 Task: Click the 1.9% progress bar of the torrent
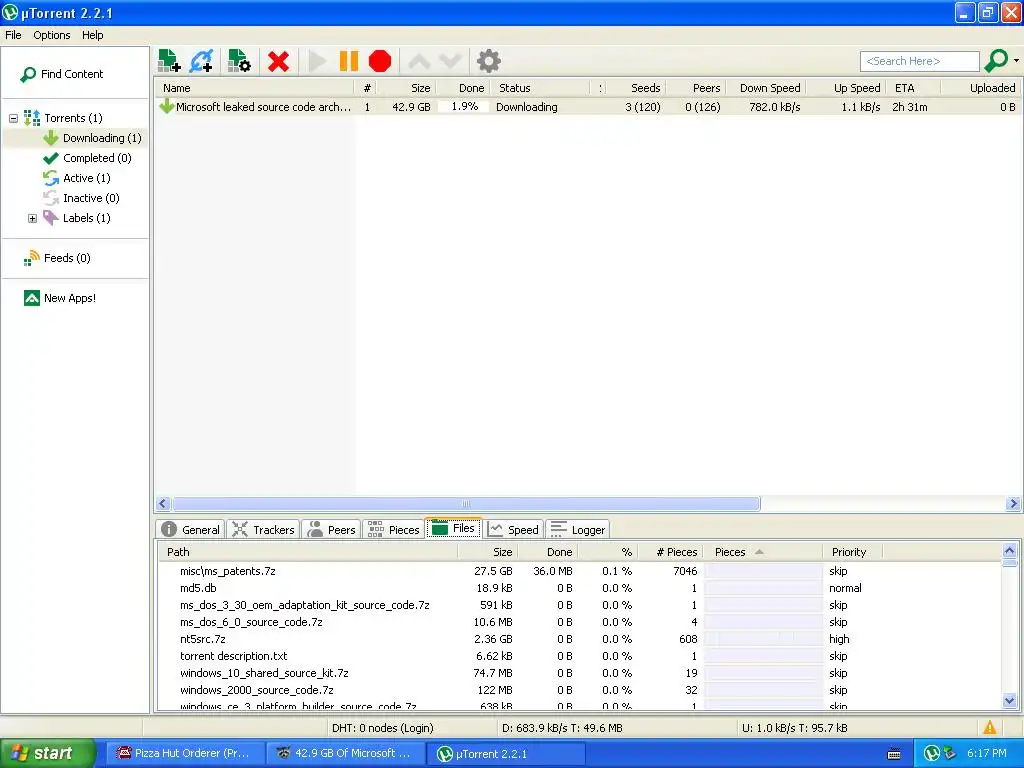pos(464,106)
